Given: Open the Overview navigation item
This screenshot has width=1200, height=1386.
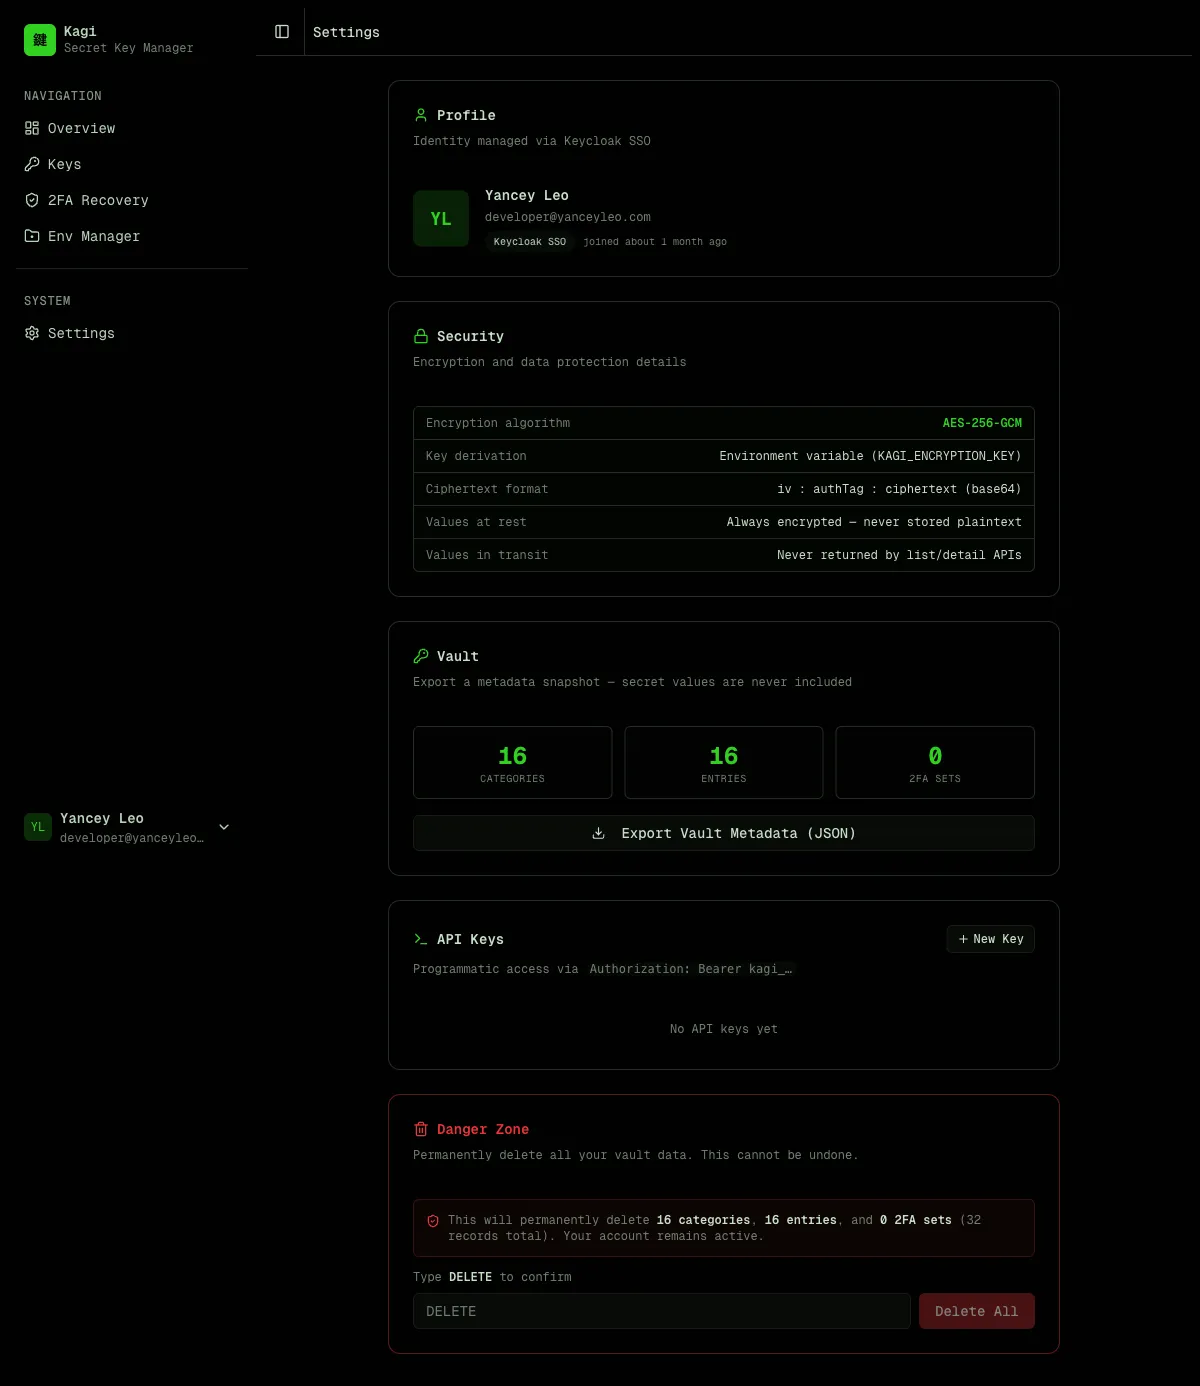Looking at the screenshot, I should 81,128.
